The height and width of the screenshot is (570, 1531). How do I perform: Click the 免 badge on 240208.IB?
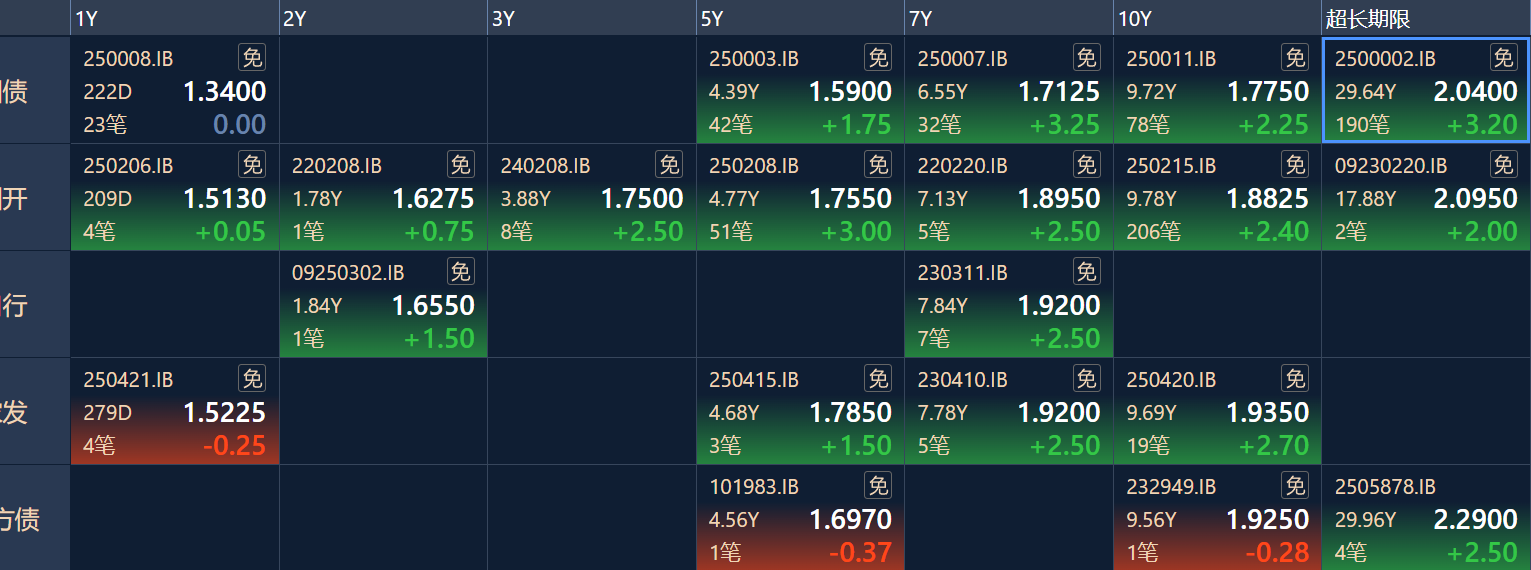[669, 164]
